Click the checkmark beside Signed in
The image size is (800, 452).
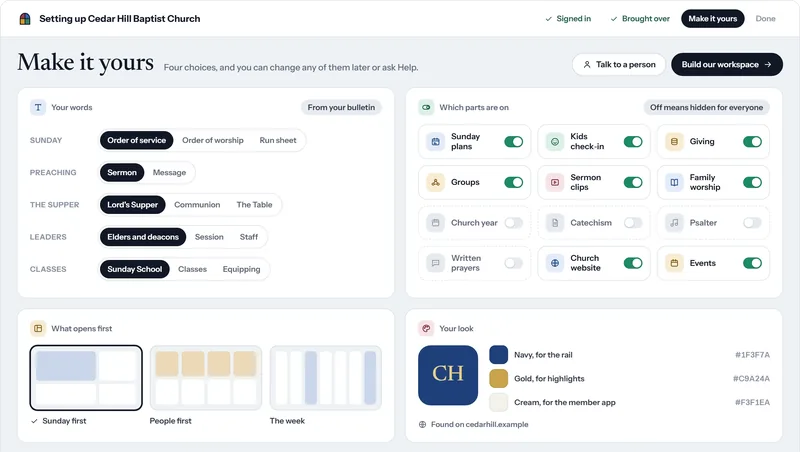tap(548, 19)
